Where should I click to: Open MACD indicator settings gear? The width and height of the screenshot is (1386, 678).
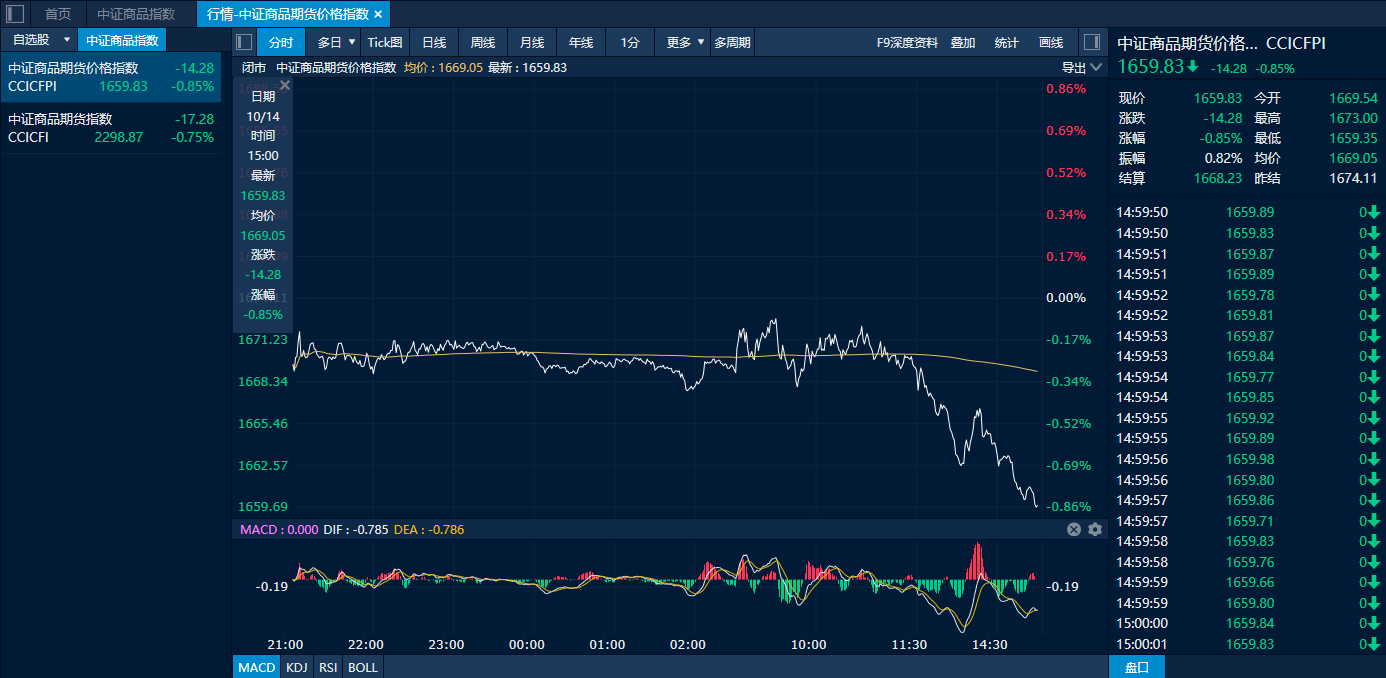[1095, 529]
